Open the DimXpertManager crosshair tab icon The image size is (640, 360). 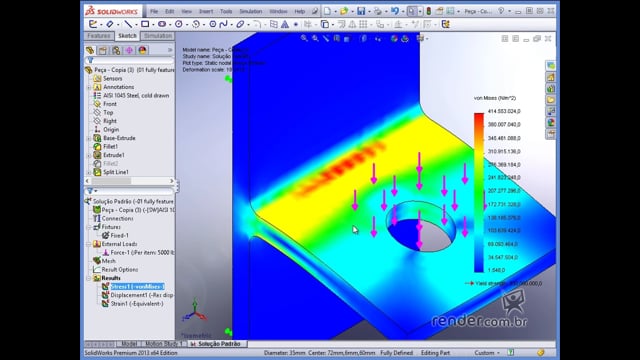129,50
